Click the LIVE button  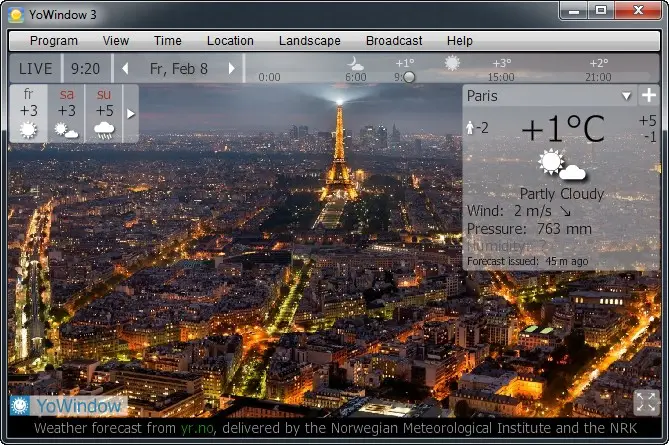[x=35, y=69]
